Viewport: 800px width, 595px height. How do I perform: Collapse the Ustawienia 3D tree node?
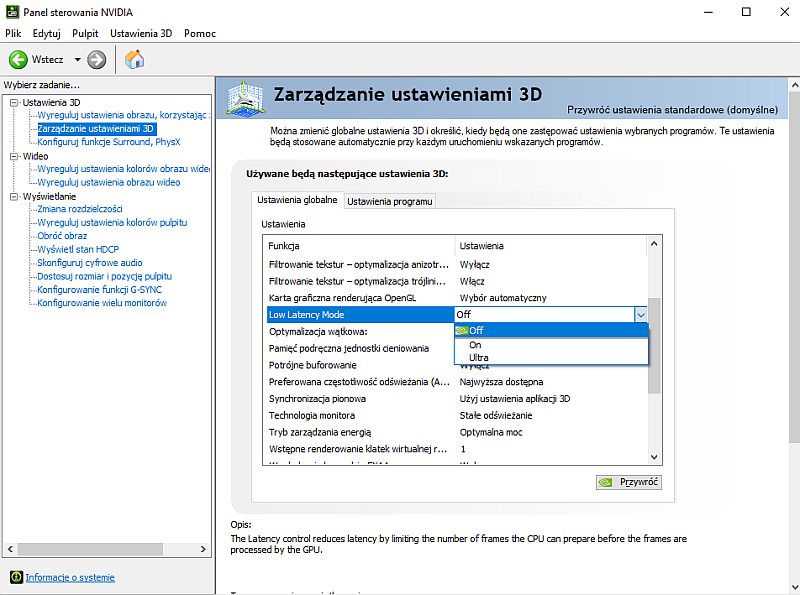pos(14,103)
